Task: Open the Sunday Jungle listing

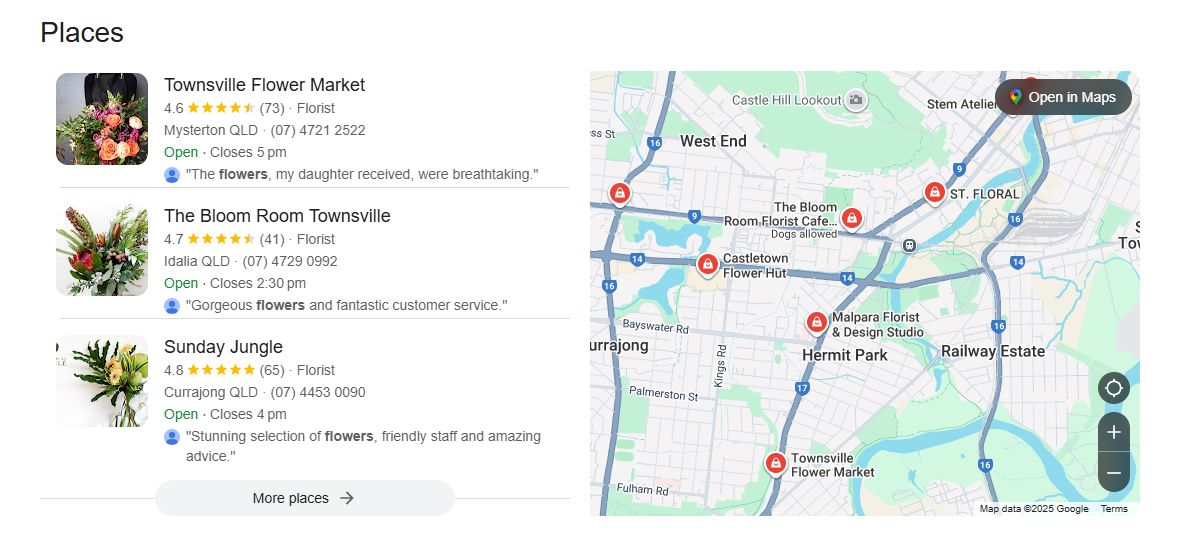Action: tap(223, 347)
